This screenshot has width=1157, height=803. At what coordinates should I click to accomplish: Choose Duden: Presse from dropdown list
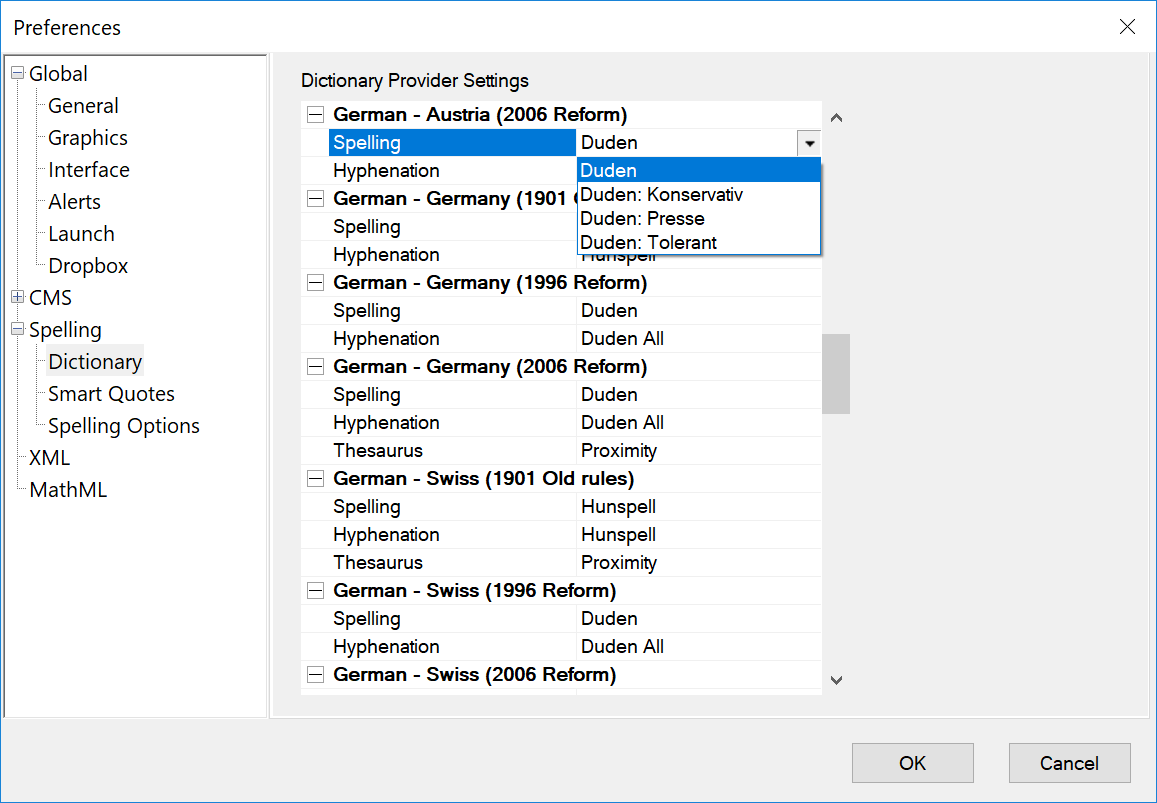642,219
